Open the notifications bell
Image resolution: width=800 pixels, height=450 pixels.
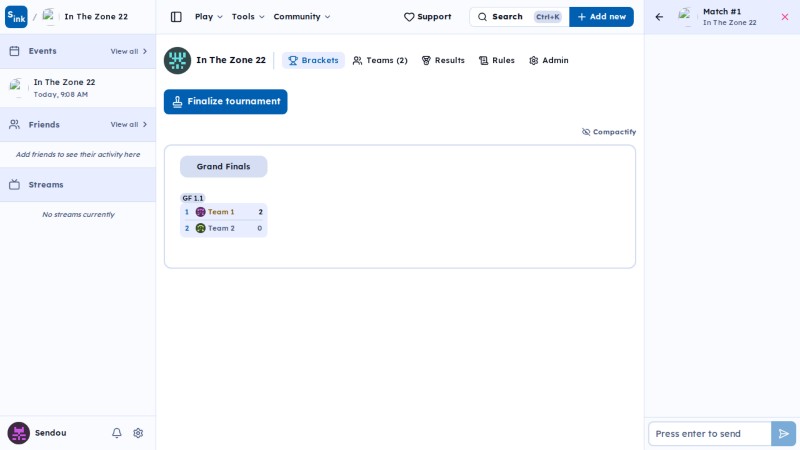(117, 433)
